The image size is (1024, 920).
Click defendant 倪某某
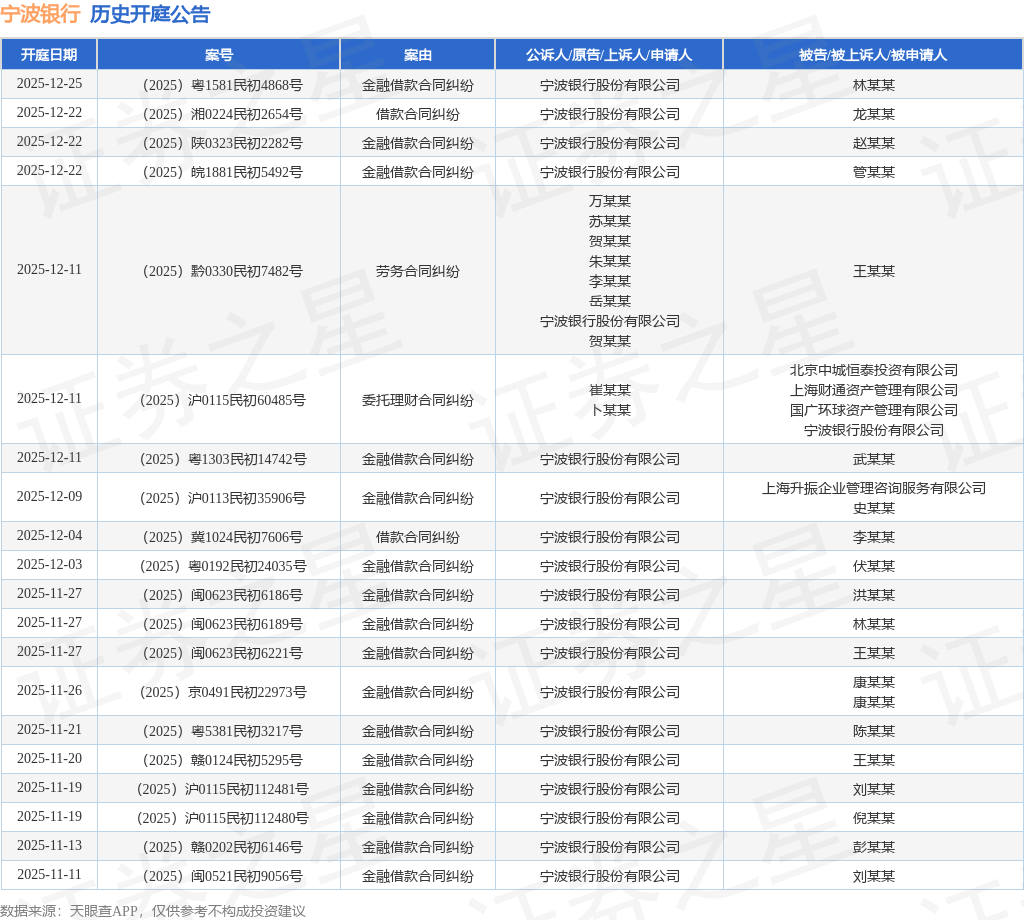coord(874,818)
